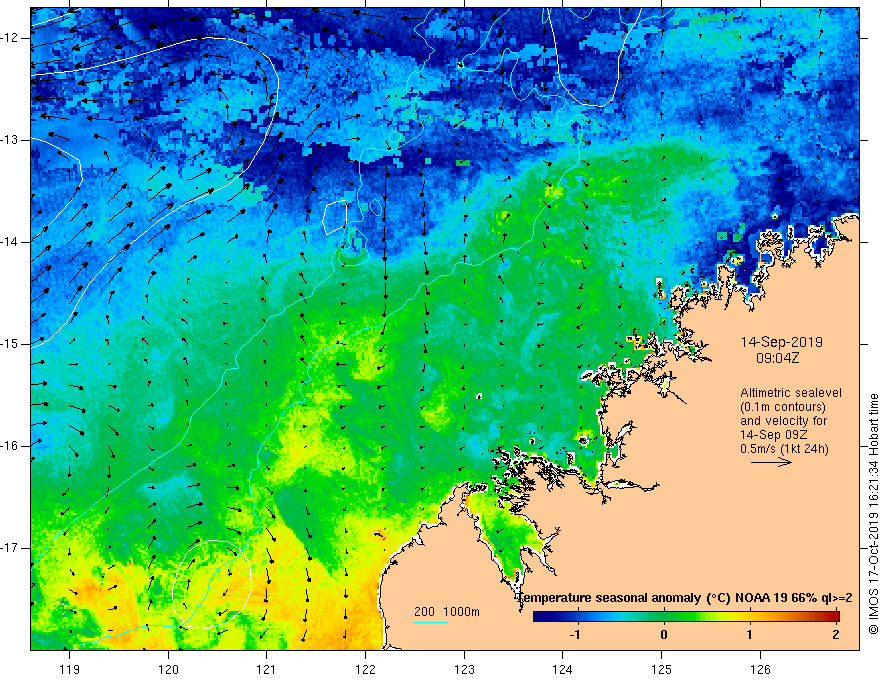
Task: Click latitude axis label -12
Action: click(x=10, y=38)
